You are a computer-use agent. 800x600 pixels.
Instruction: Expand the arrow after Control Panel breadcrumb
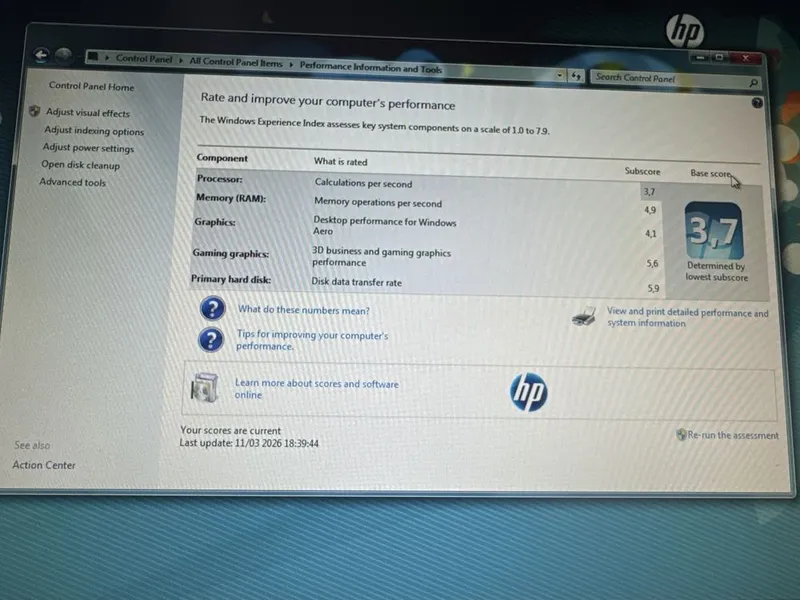[181, 60]
